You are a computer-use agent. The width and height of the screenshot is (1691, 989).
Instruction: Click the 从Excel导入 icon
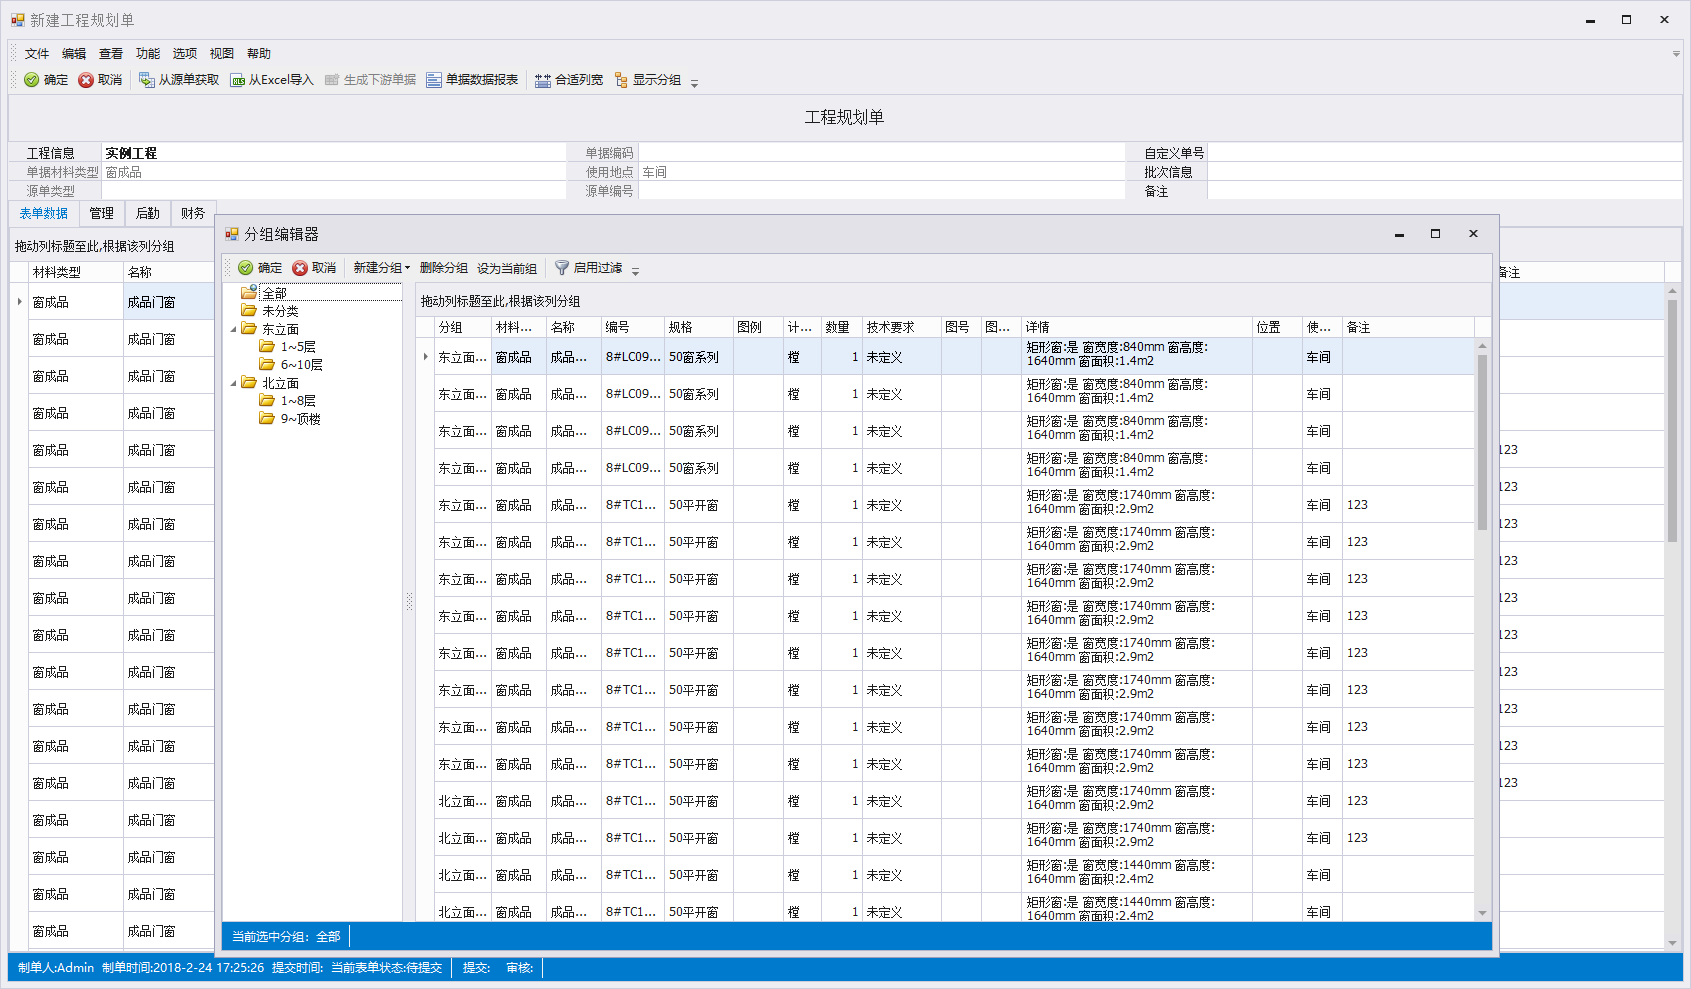(x=238, y=80)
